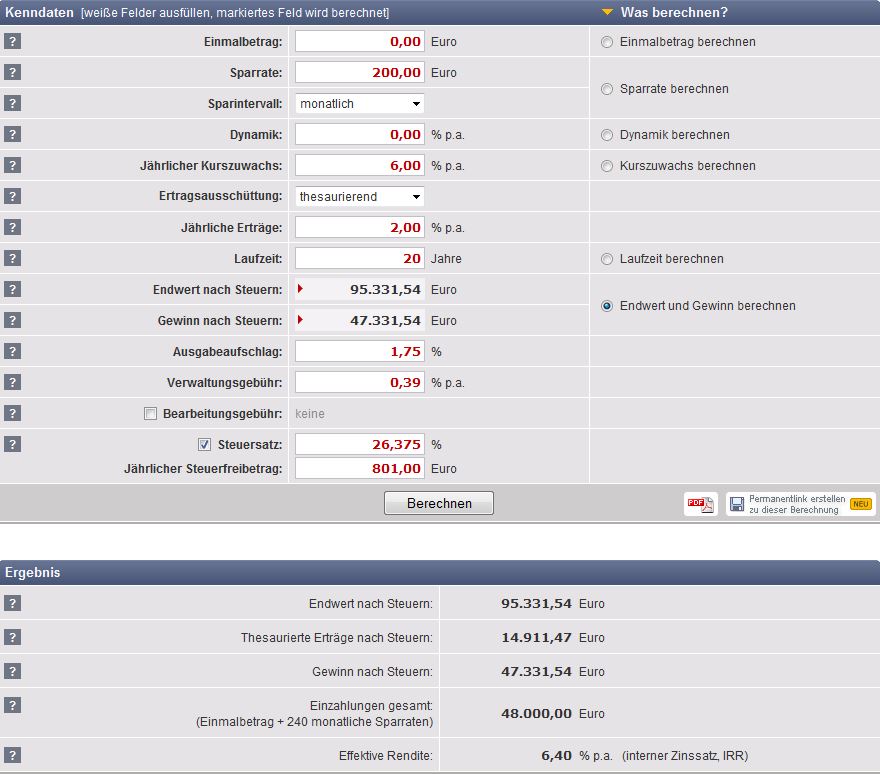Click the floppy disk save icon
Screen dimensions: 880x774
737,504
